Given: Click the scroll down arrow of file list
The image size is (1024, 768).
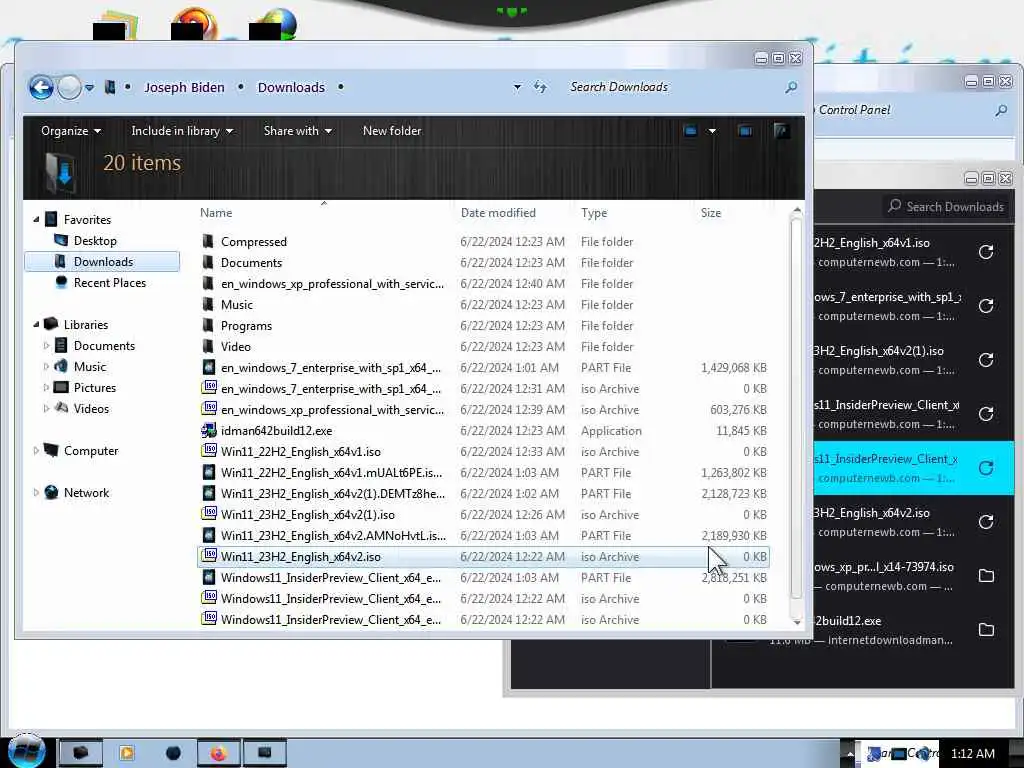Looking at the screenshot, I should [797, 622].
